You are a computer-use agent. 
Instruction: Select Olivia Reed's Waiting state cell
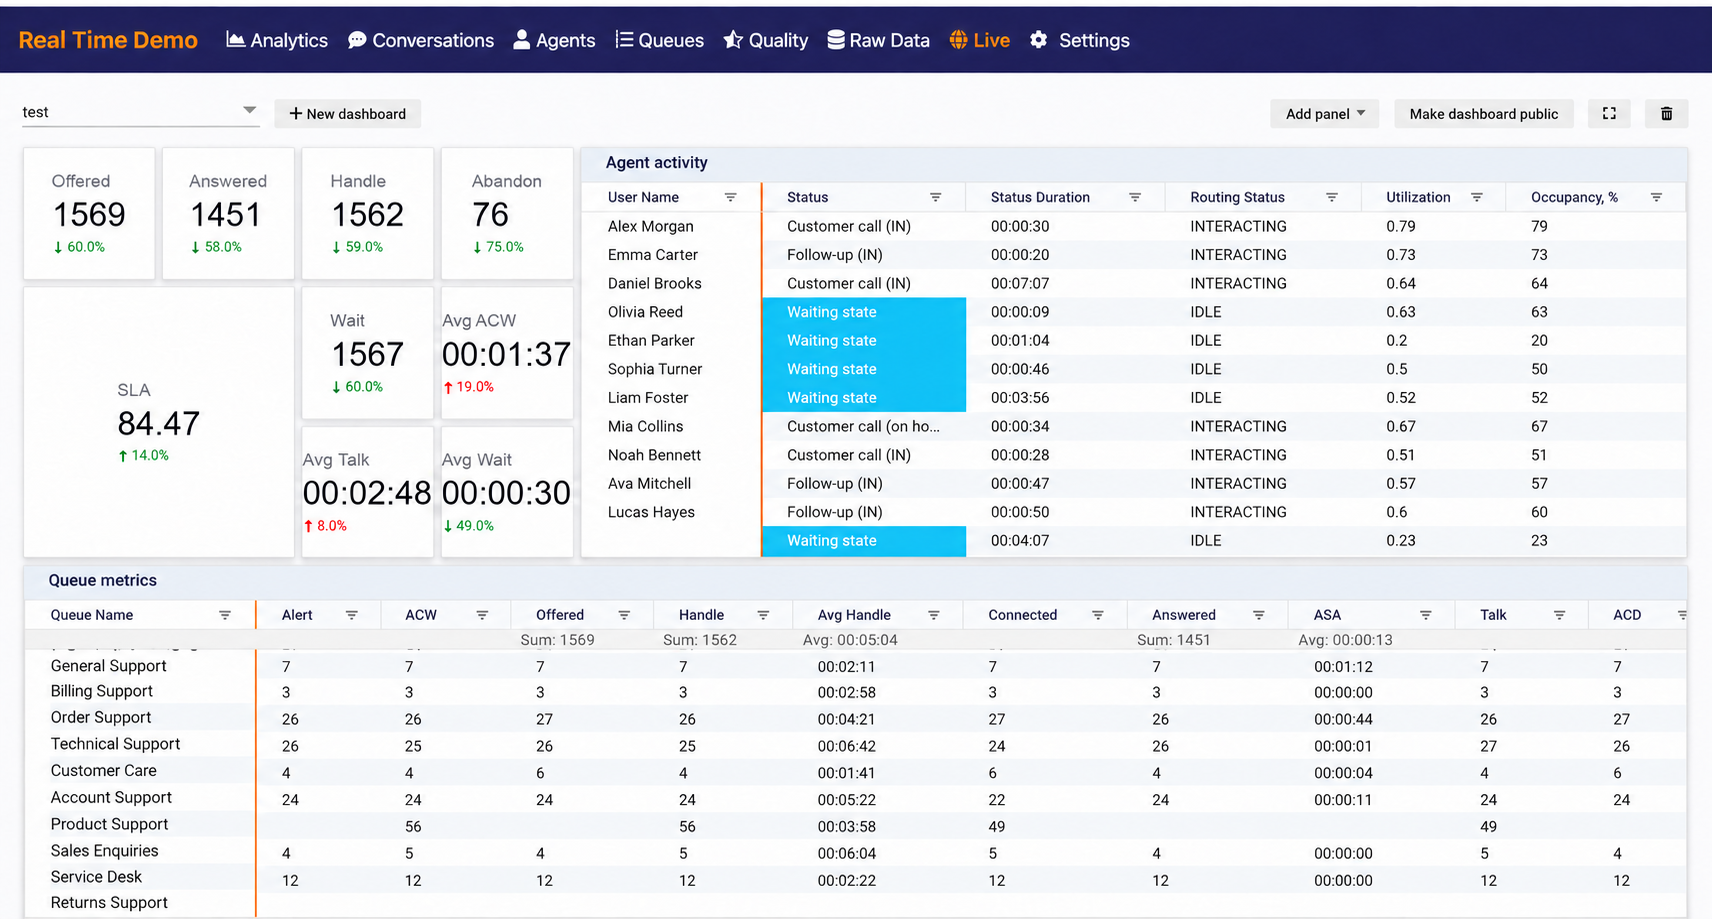coord(864,312)
